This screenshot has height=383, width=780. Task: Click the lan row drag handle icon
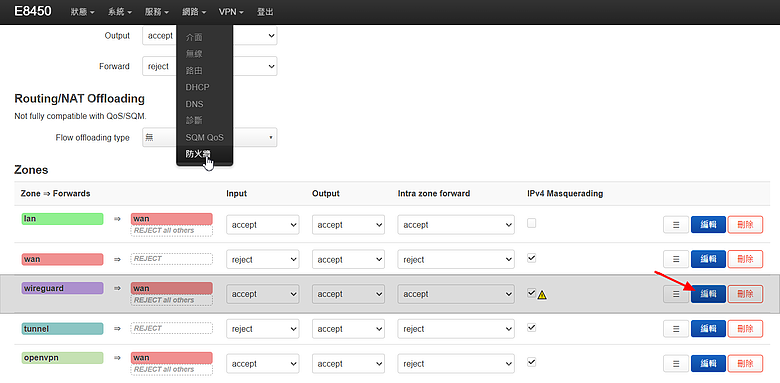(x=676, y=225)
